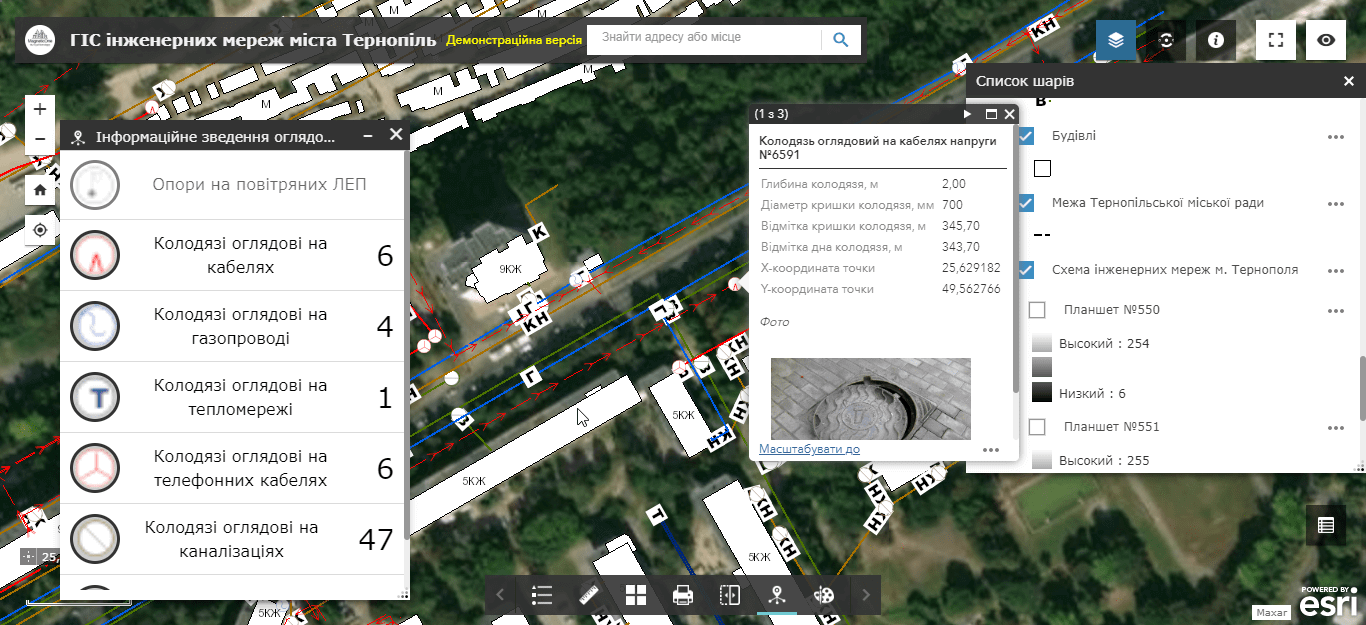Click the Layers list panel icon
This screenshot has width=1366, height=625.
(1115, 40)
